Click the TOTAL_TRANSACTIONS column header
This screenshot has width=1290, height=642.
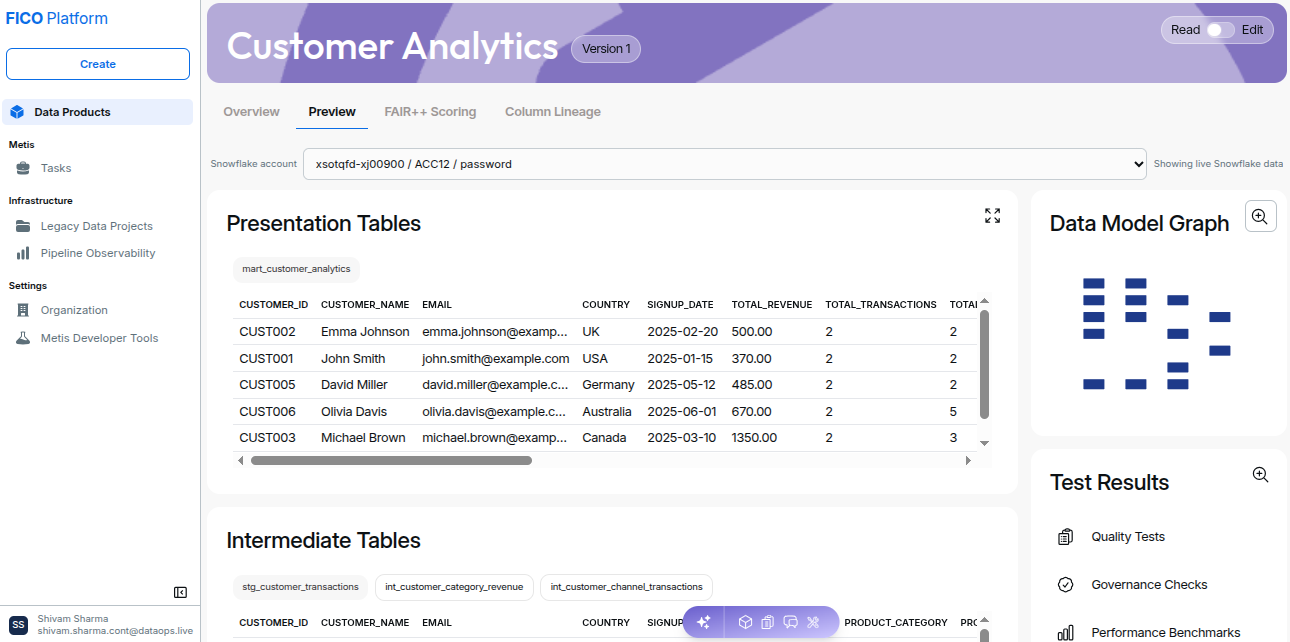point(881,304)
